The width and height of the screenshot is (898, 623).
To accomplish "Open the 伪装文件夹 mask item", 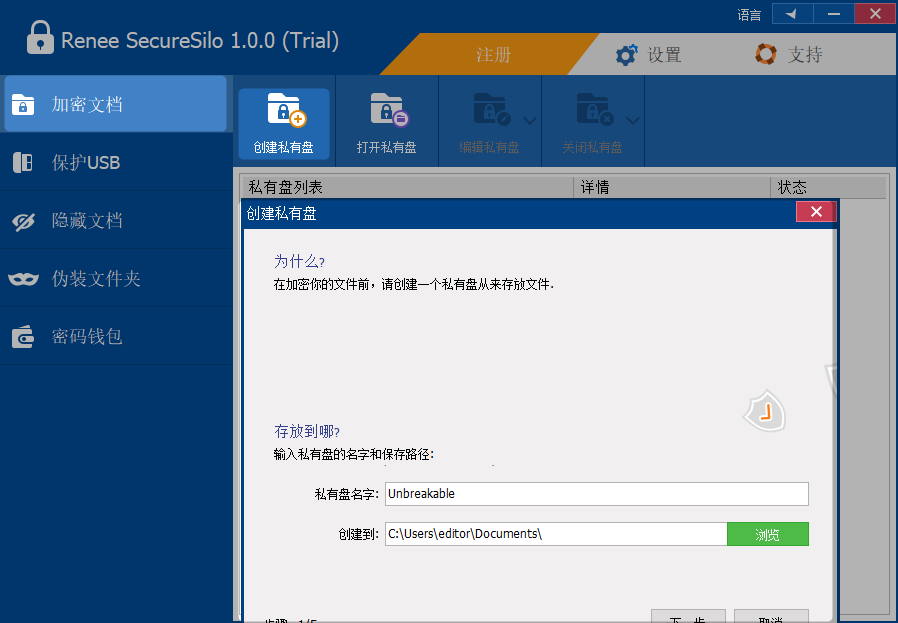I will click(x=115, y=278).
